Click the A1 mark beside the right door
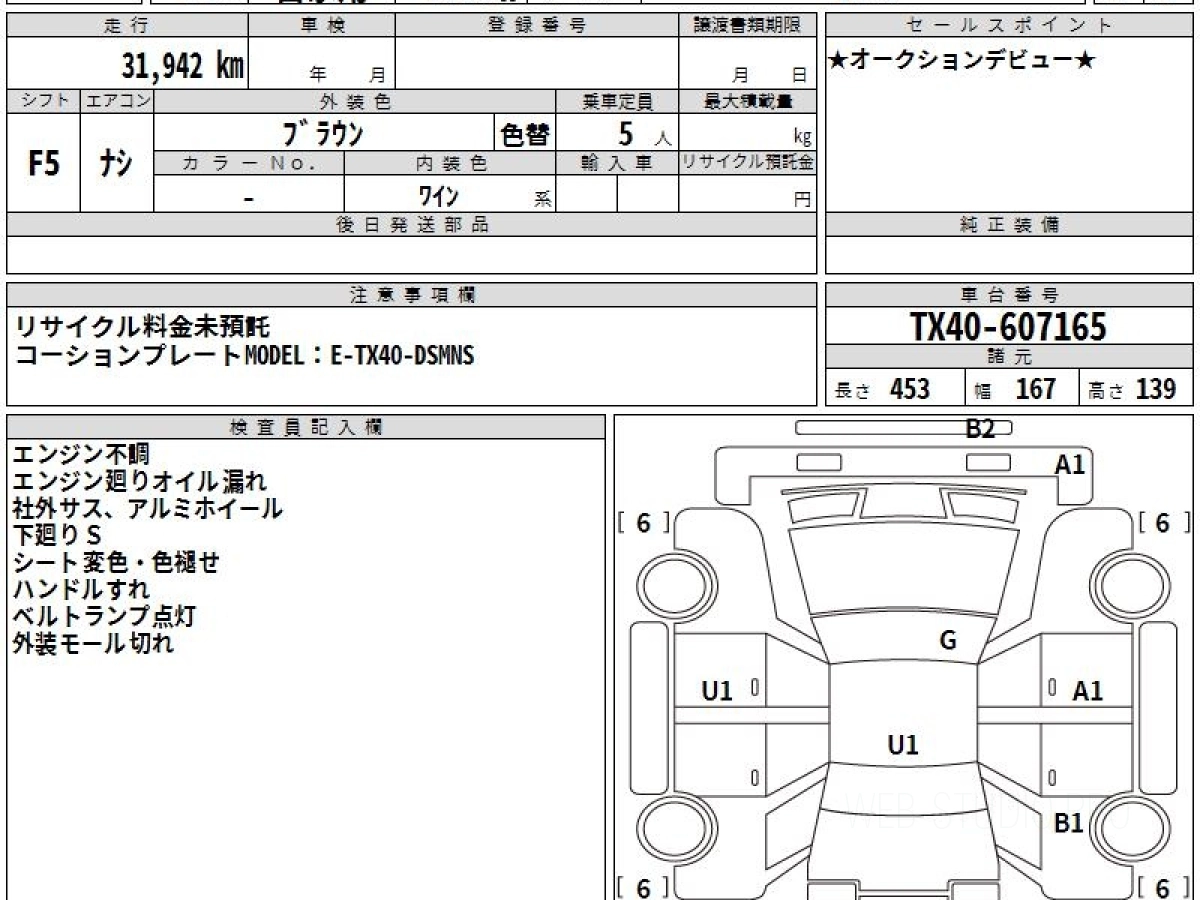The height and width of the screenshot is (900, 1200). (1088, 690)
